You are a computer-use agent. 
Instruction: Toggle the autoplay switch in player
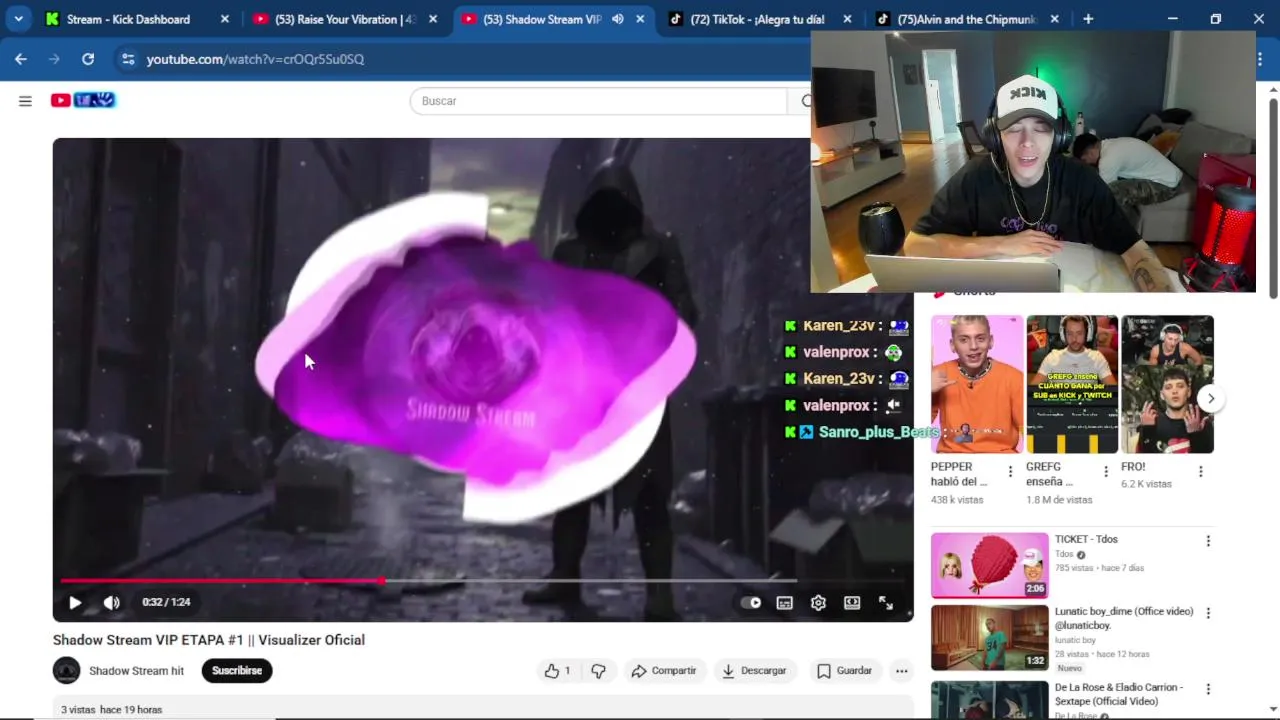pyautogui.click(x=751, y=603)
